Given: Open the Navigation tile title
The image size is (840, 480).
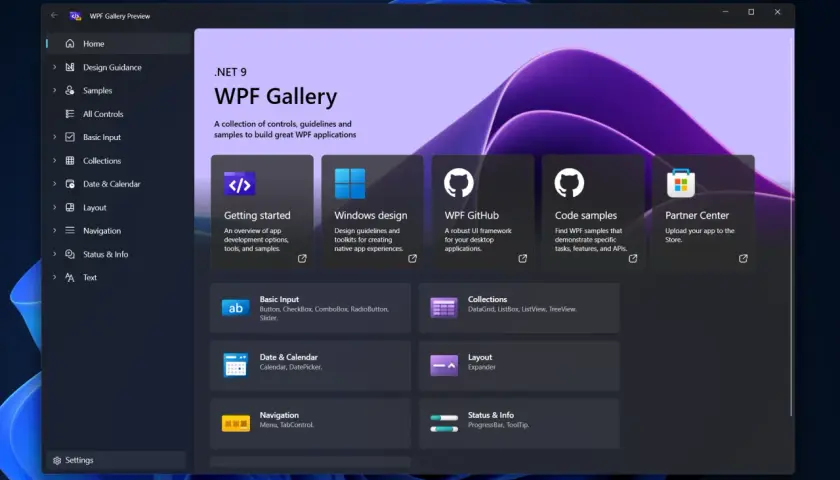Looking at the screenshot, I should 279,415.
